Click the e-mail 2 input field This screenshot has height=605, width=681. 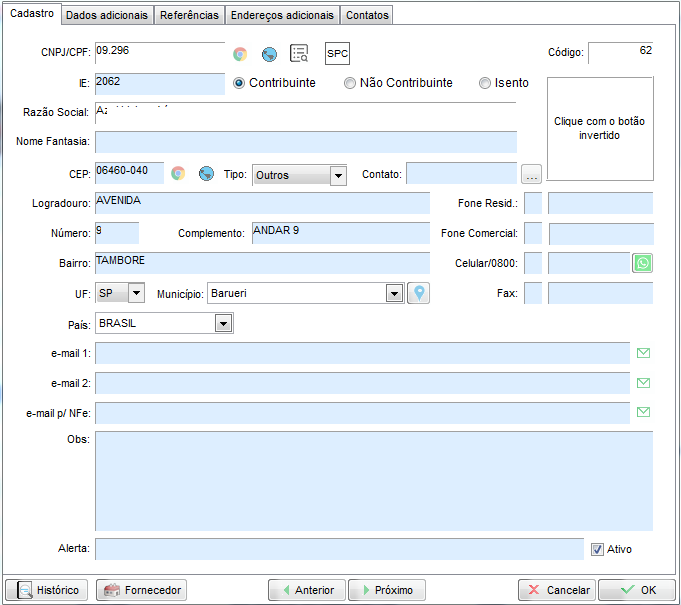[x=363, y=383]
